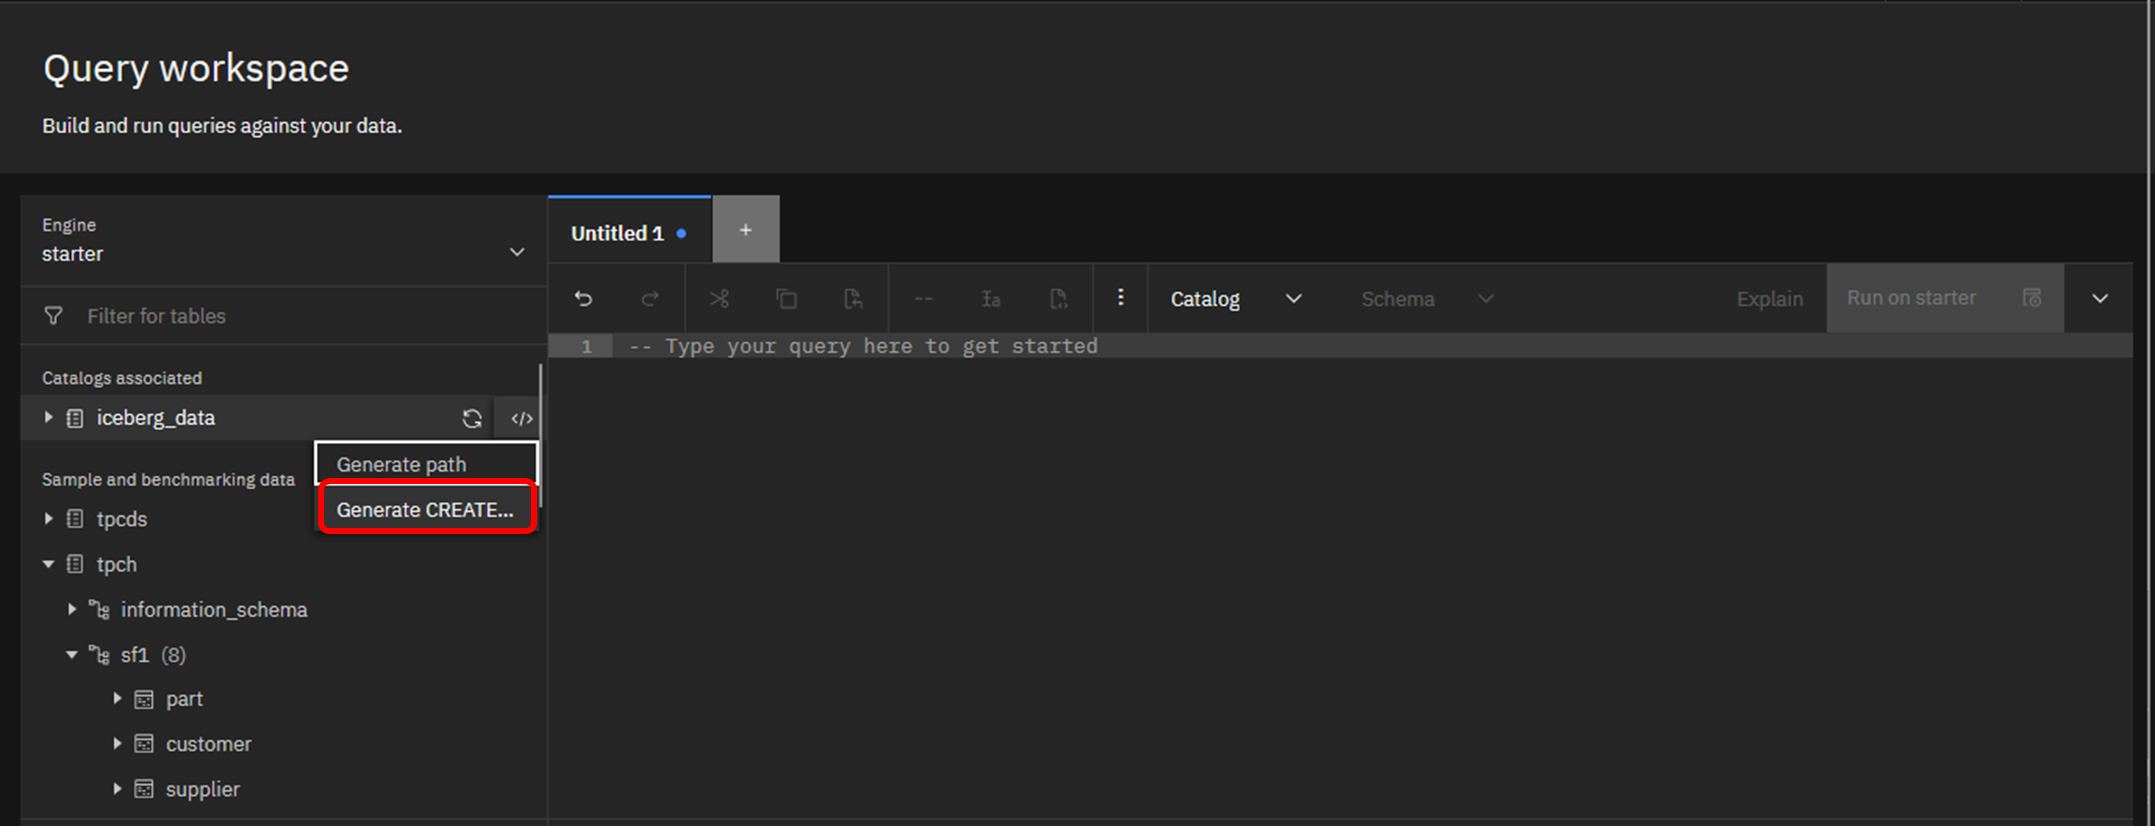Click the undo arrow in editor toolbar

[x=583, y=299]
